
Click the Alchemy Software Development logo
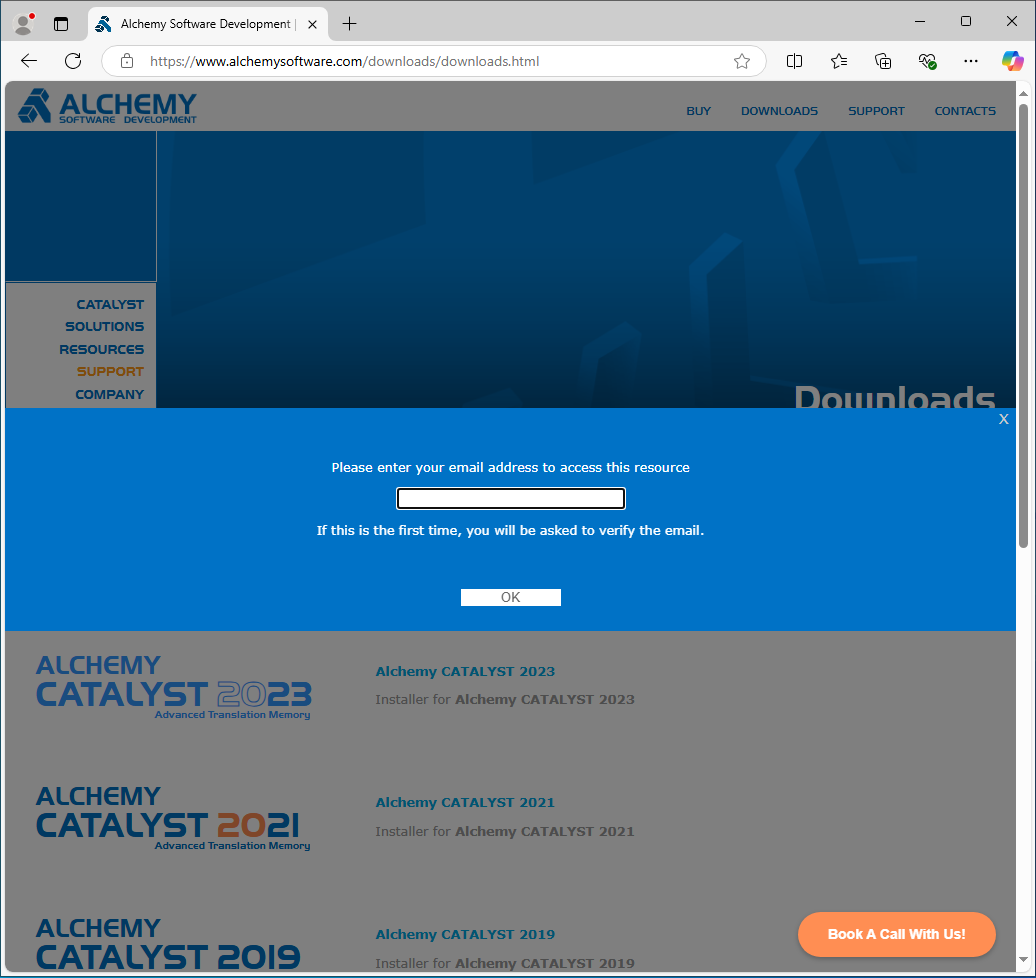click(x=107, y=106)
